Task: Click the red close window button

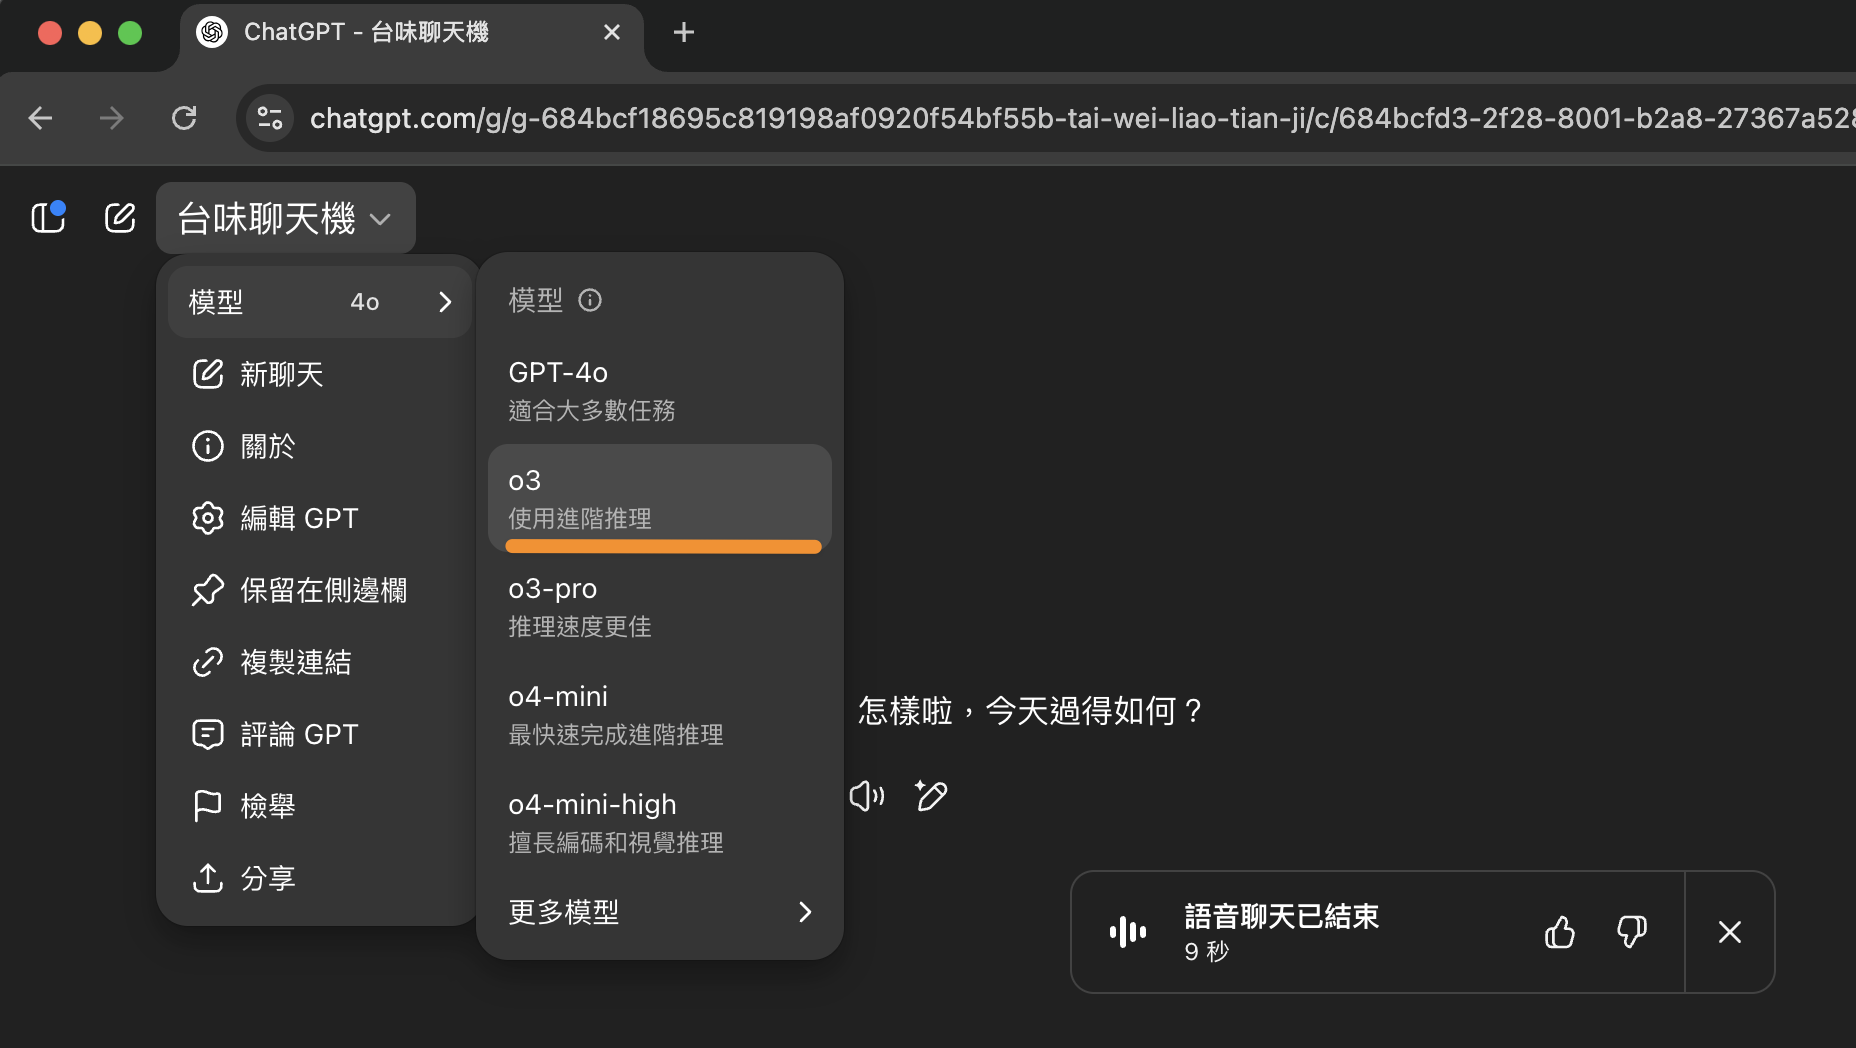Action: [50, 33]
